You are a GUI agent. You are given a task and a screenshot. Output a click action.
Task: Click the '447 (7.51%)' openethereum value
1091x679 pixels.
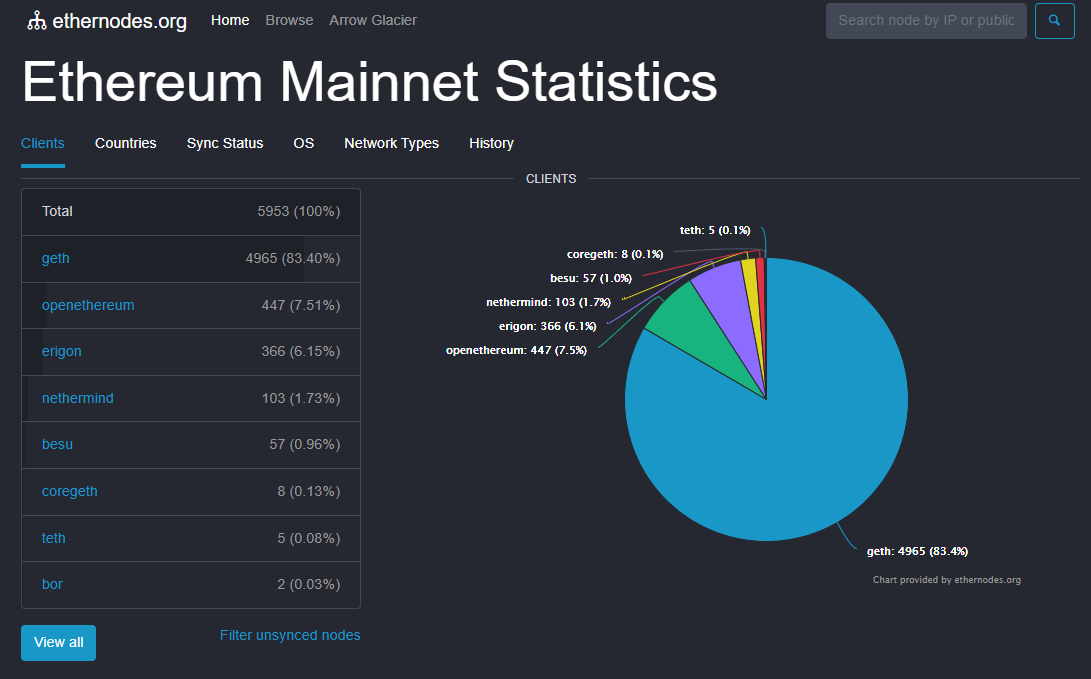point(301,305)
